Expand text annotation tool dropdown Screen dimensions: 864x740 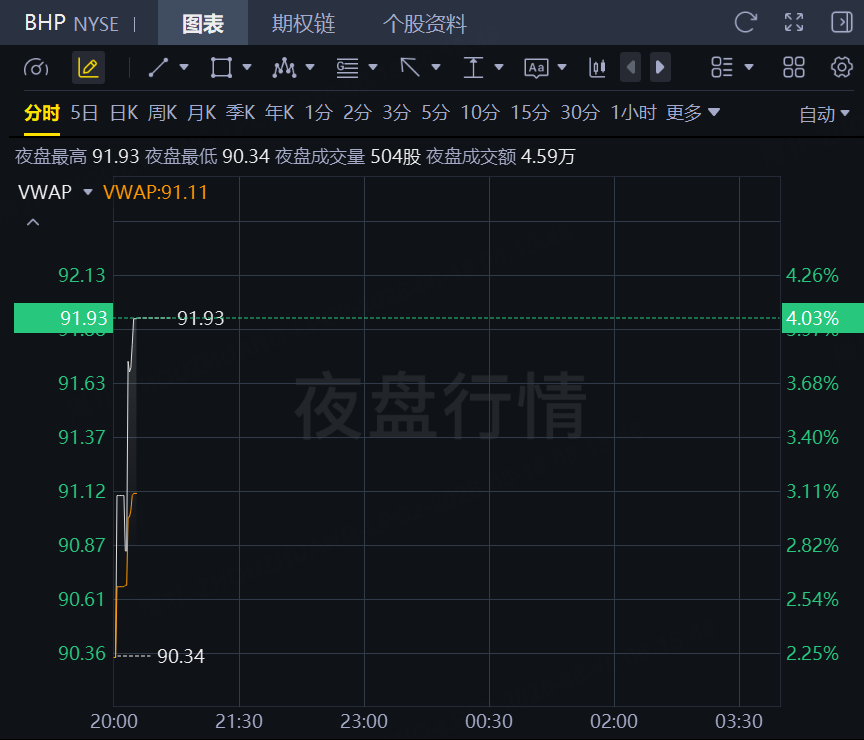pos(562,67)
